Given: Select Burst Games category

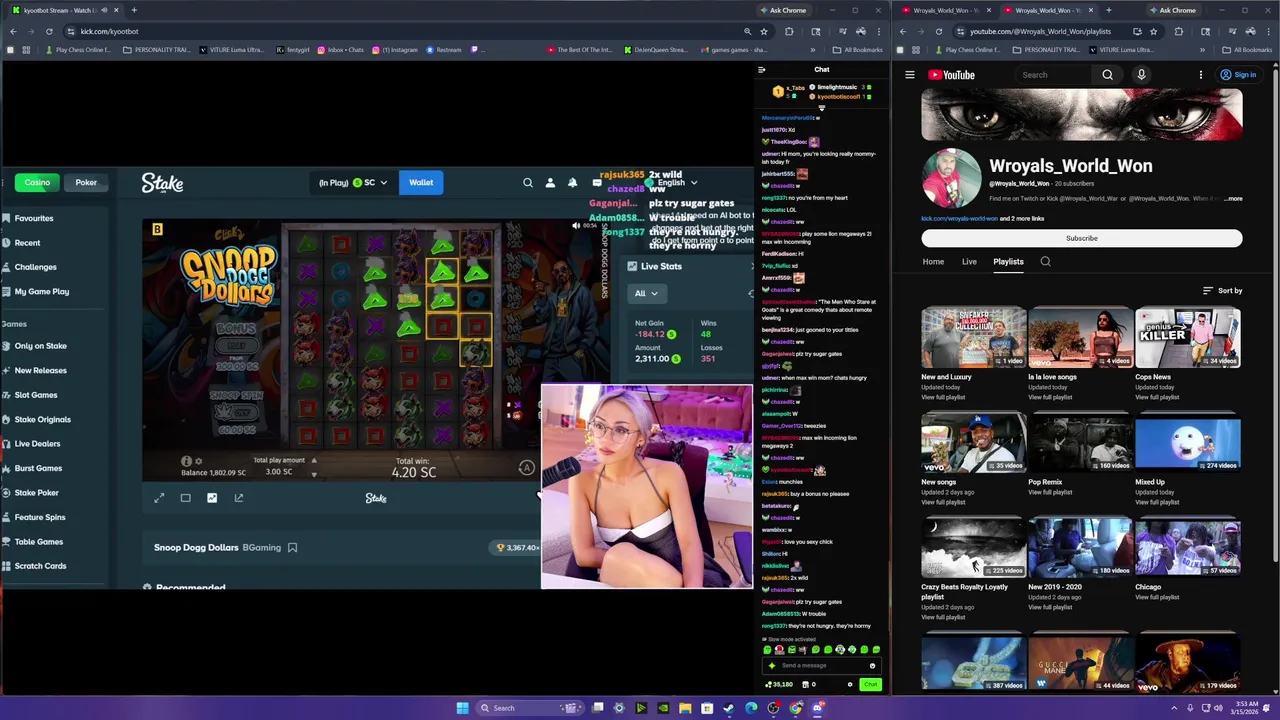Looking at the screenshot, I should point(38,468).
